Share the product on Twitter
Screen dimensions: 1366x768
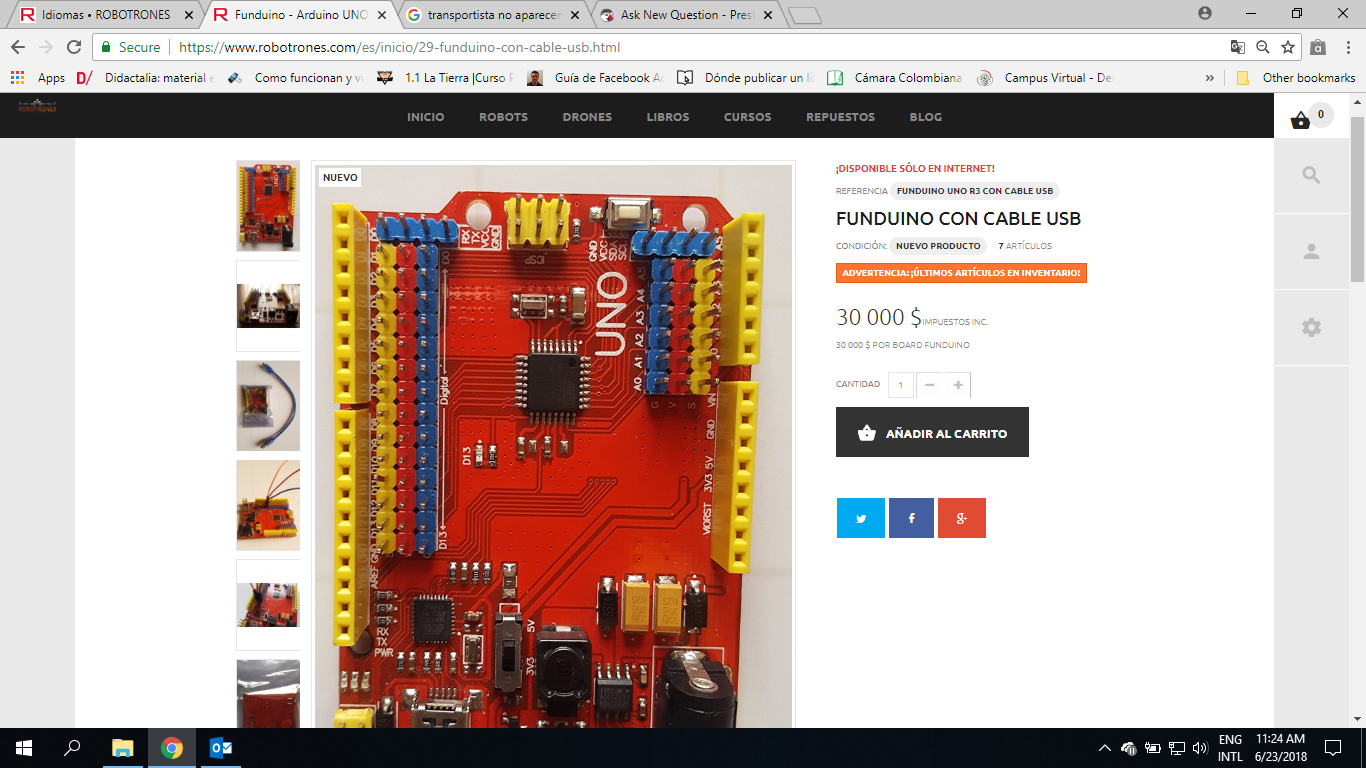point(861,518)
